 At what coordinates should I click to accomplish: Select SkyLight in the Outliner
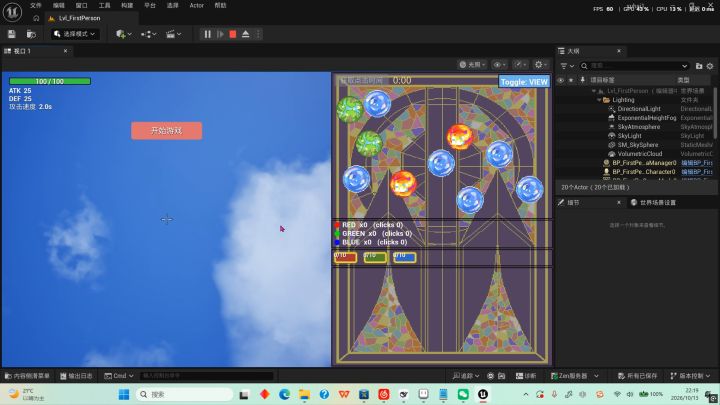(x=630, y=136)
